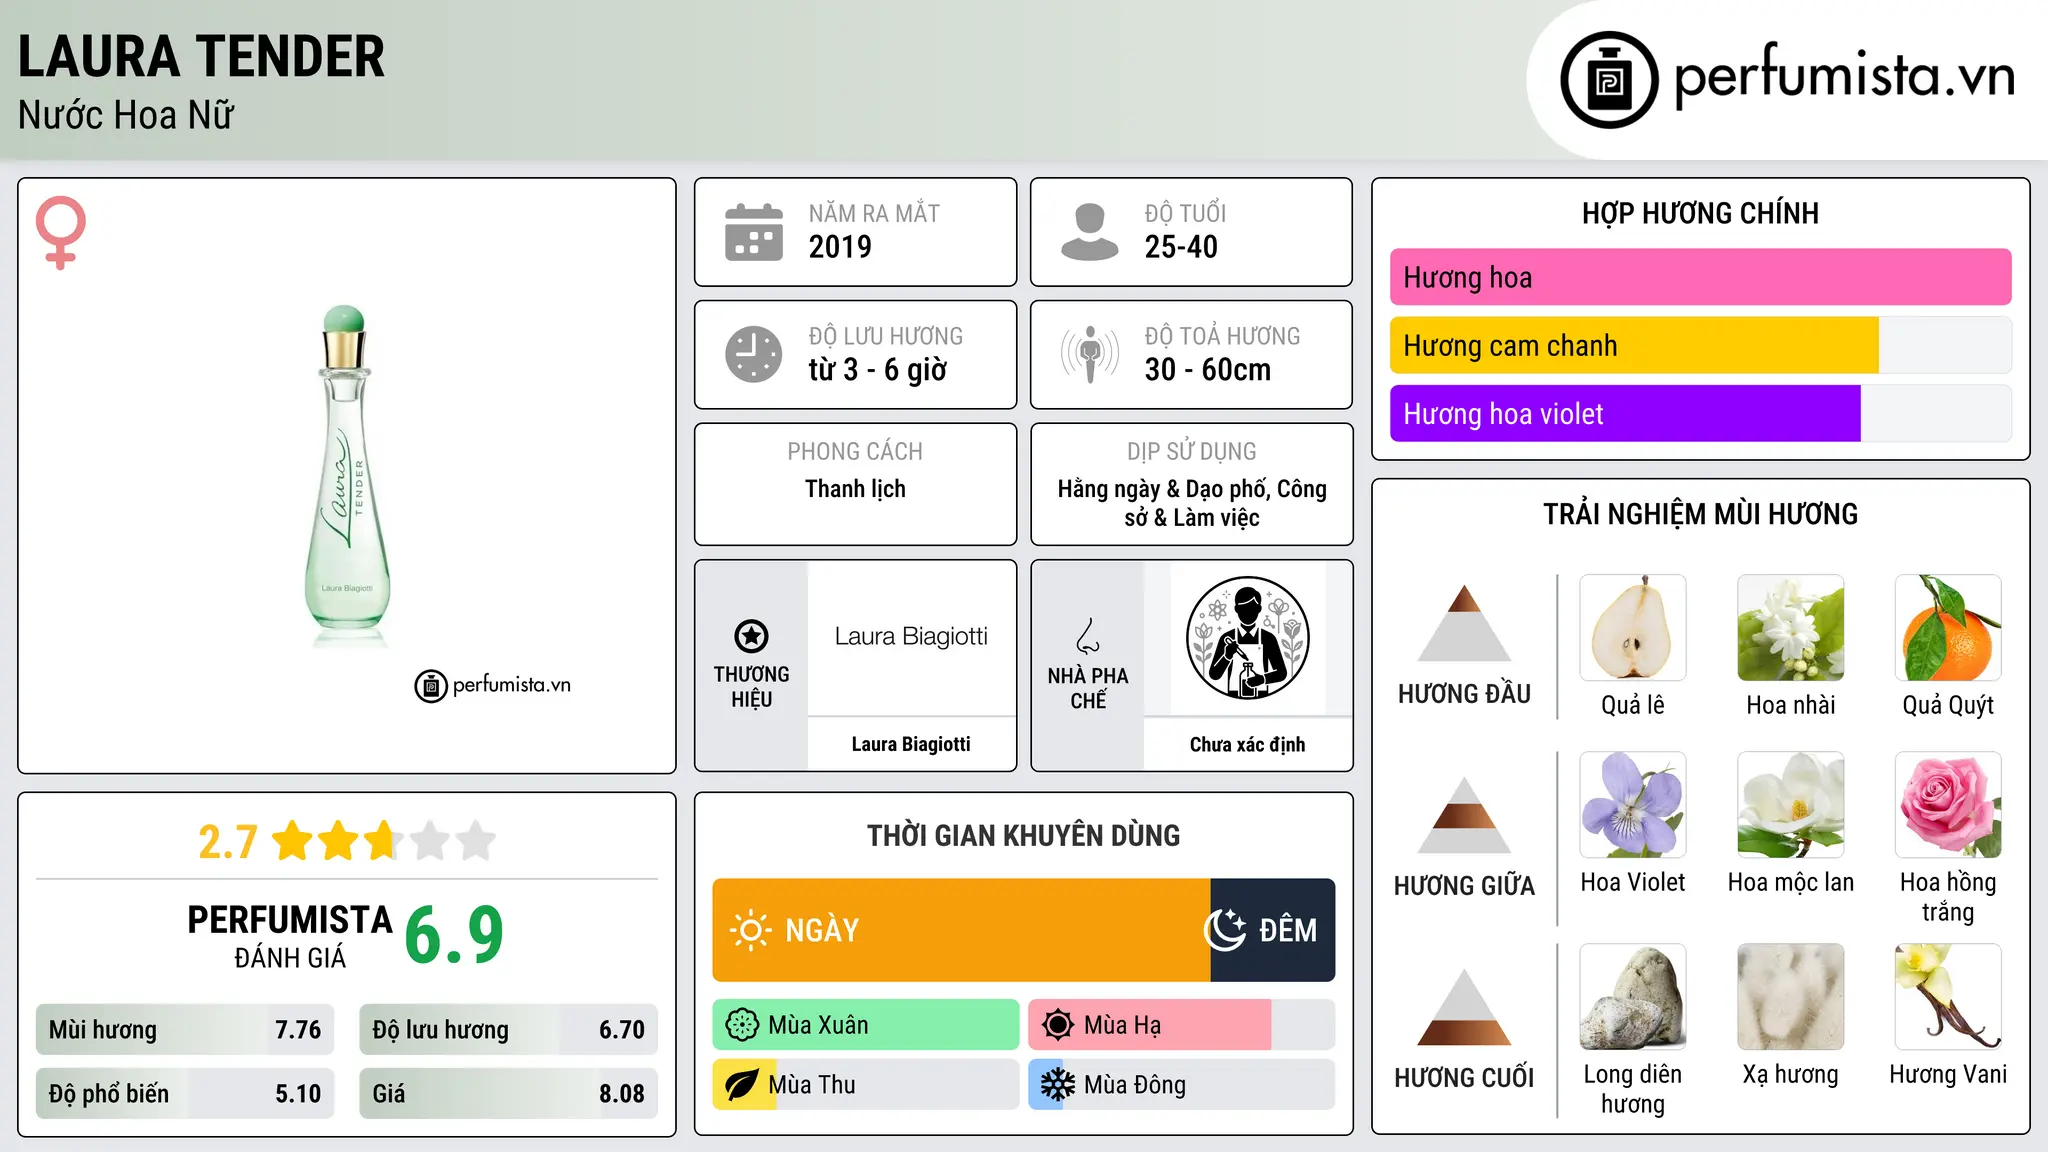Click the top note pyramid icon Hương đầu
Image resolution: width=2048 pixels, height=1152 pixels.
tap(1464, 623)
